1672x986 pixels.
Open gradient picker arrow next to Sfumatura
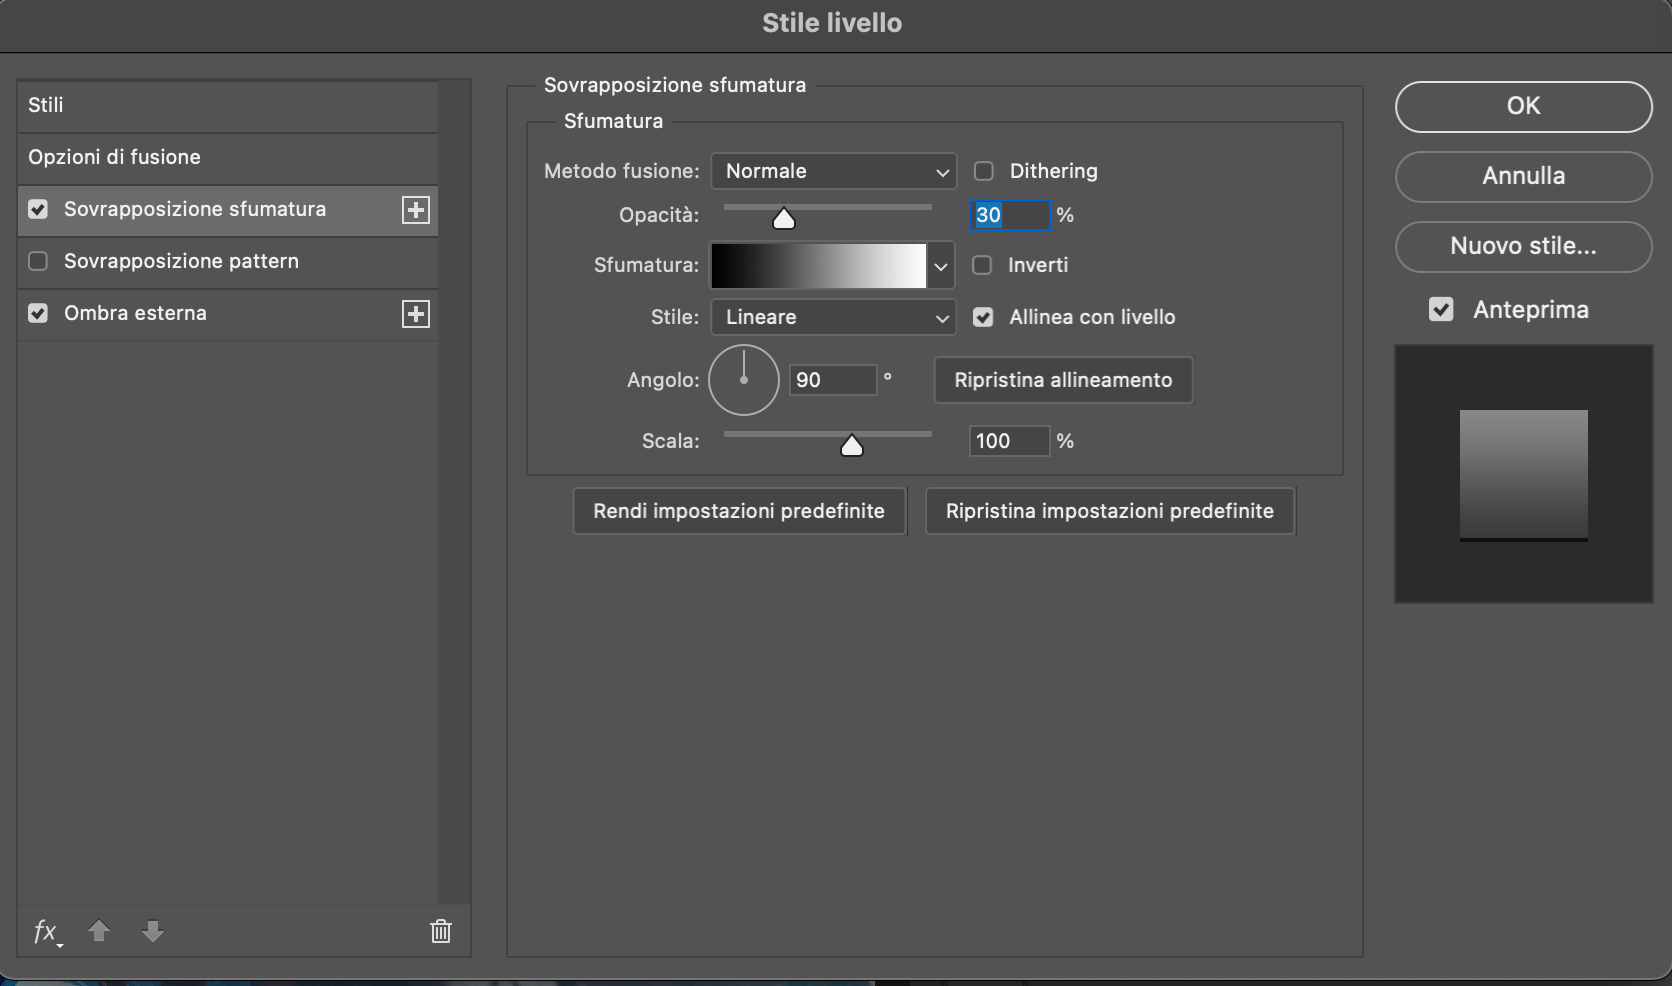point(941,266)
